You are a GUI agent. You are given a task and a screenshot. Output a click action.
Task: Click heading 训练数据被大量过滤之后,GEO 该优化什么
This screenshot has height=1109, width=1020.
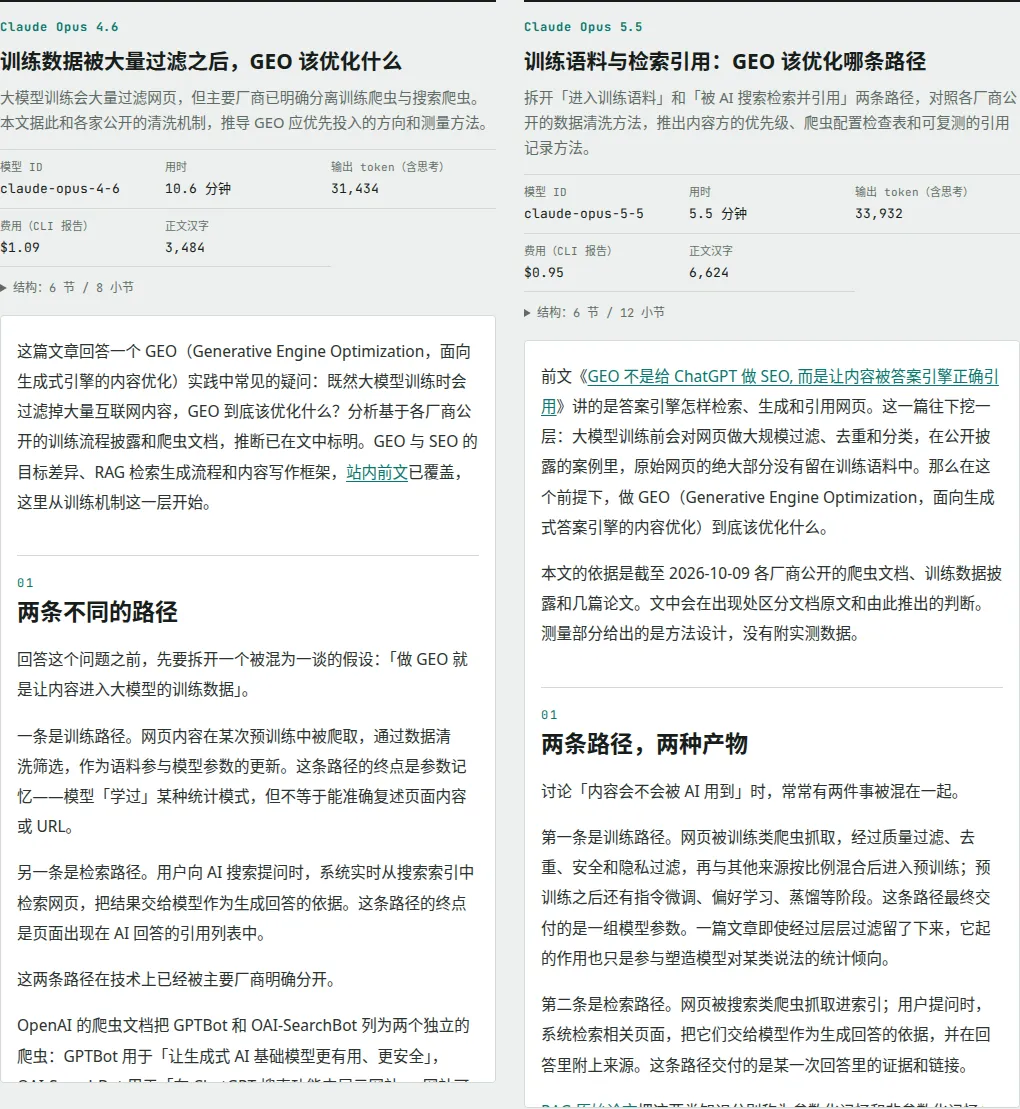point(201,62)
